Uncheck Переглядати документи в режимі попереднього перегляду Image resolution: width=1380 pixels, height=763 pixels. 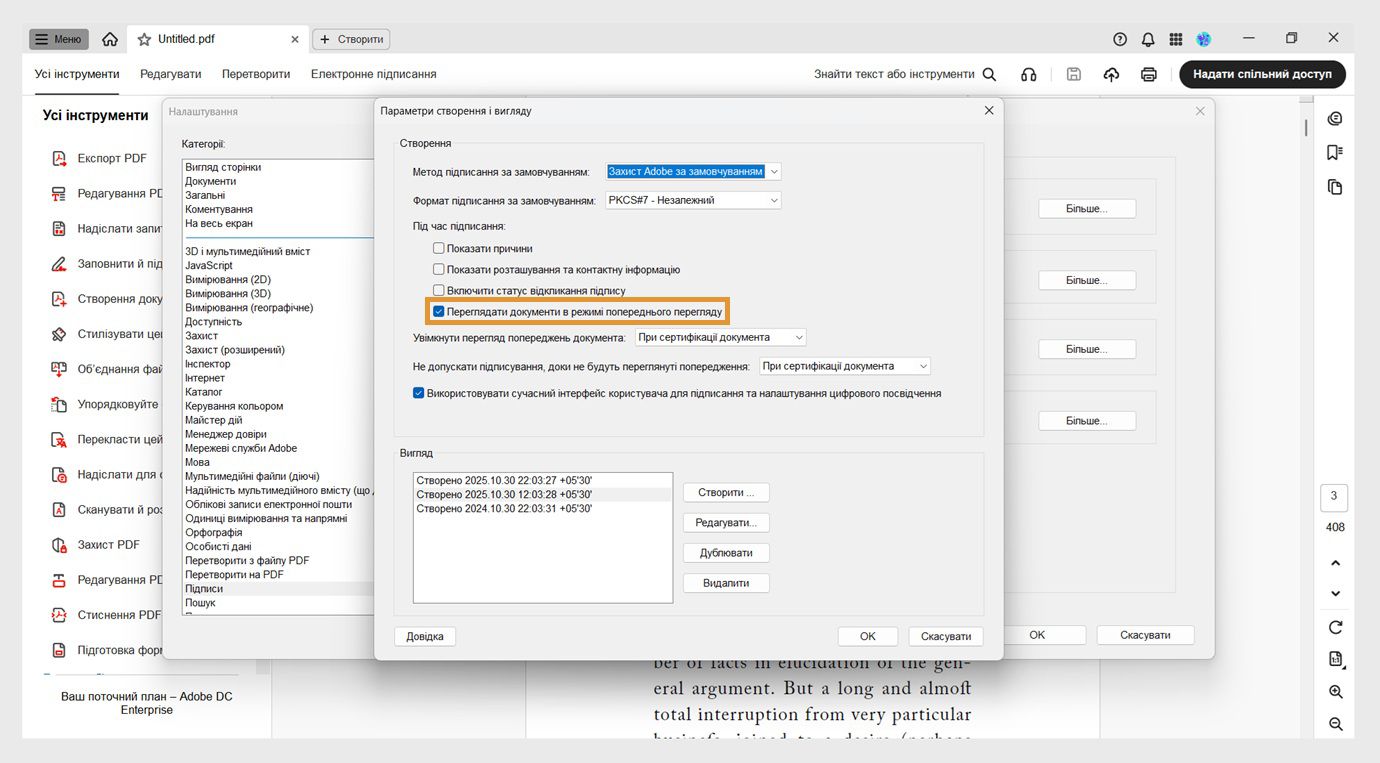(438, 312)
